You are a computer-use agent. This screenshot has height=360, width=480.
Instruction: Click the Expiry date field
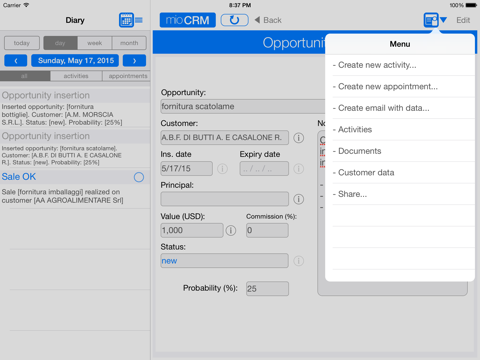tap(264, 168)
